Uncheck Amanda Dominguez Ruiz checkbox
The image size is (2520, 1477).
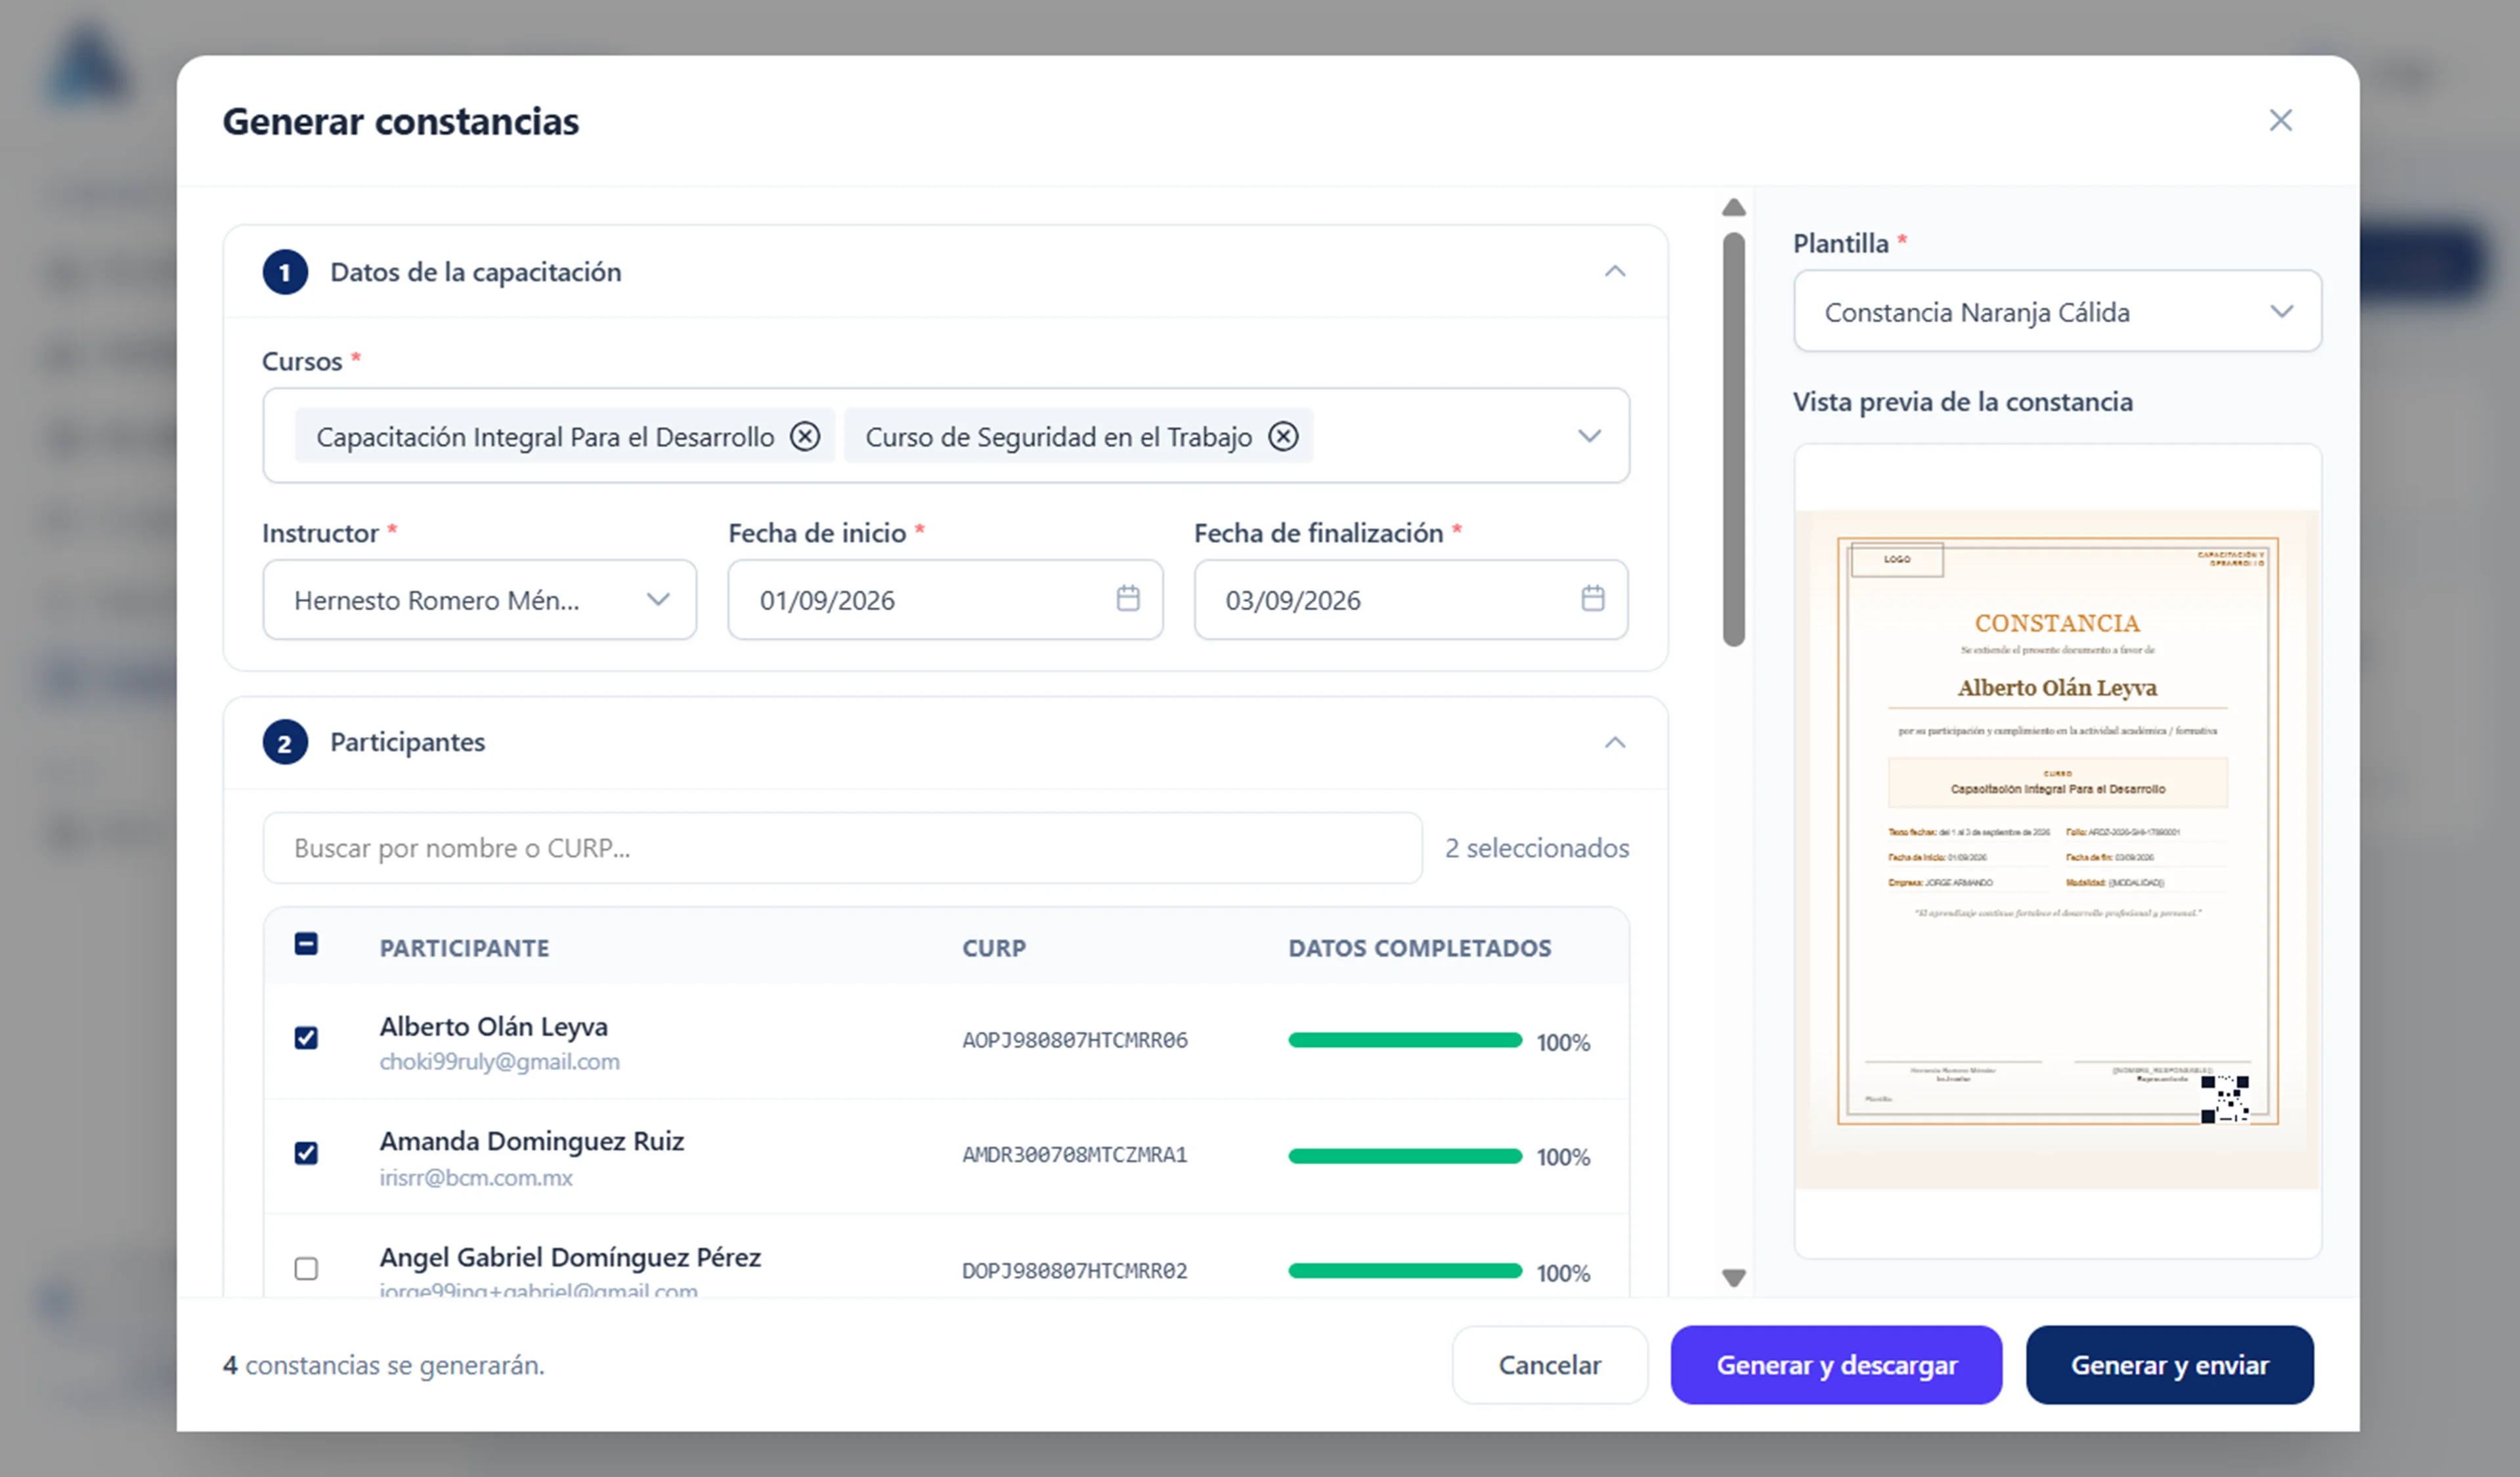tap(306, 1153)
